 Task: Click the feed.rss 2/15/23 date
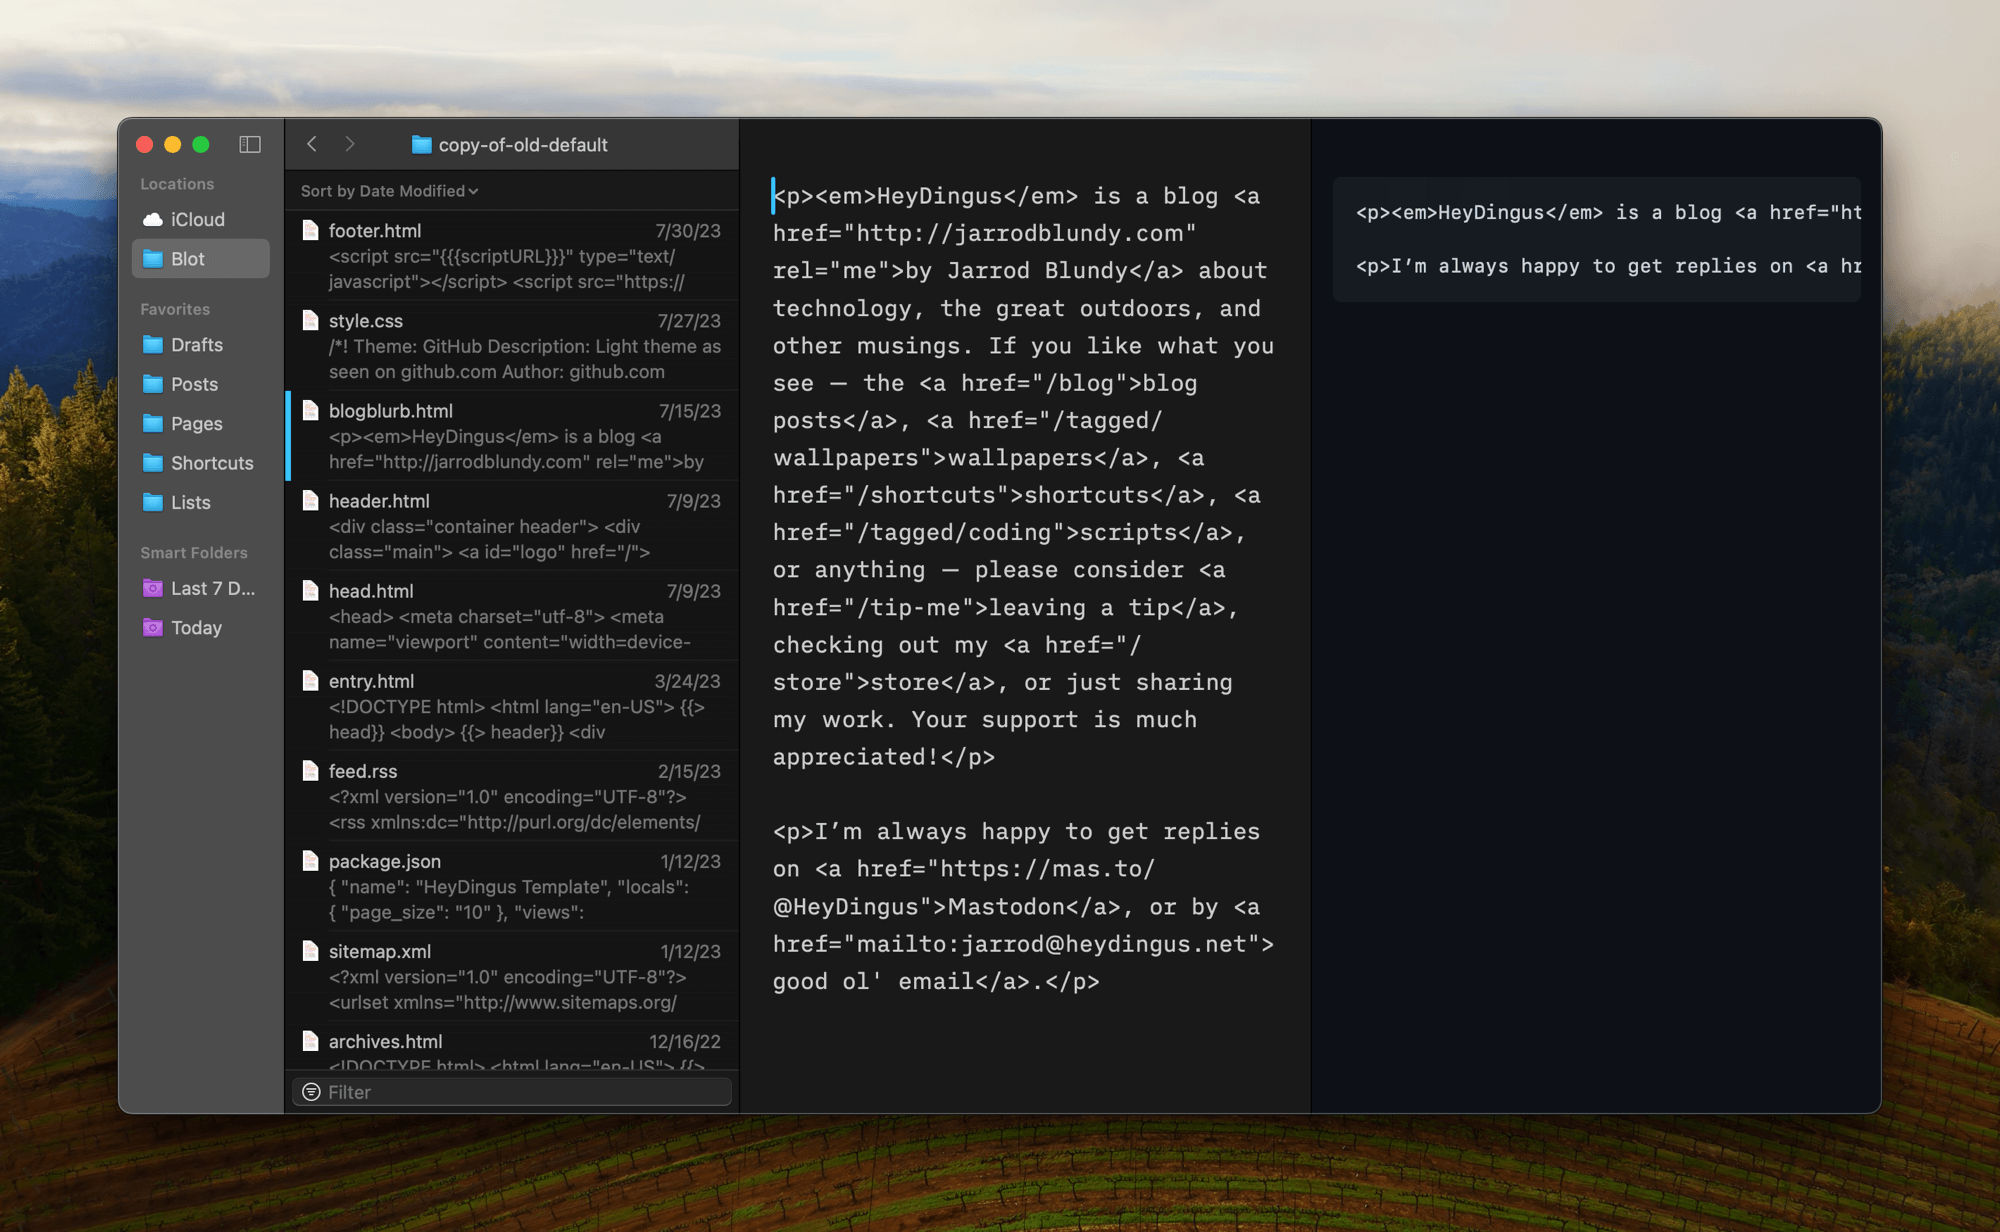(x=689, y=771)
